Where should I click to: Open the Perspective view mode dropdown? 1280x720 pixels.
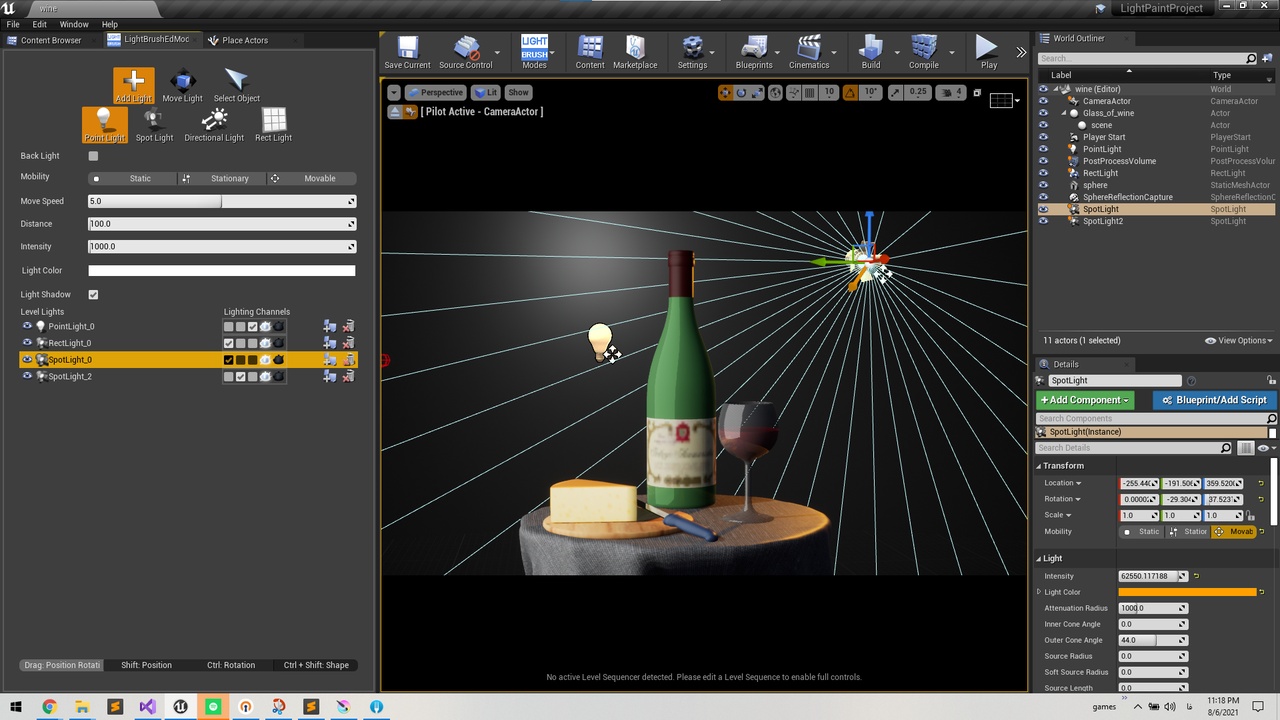(436, 93)
